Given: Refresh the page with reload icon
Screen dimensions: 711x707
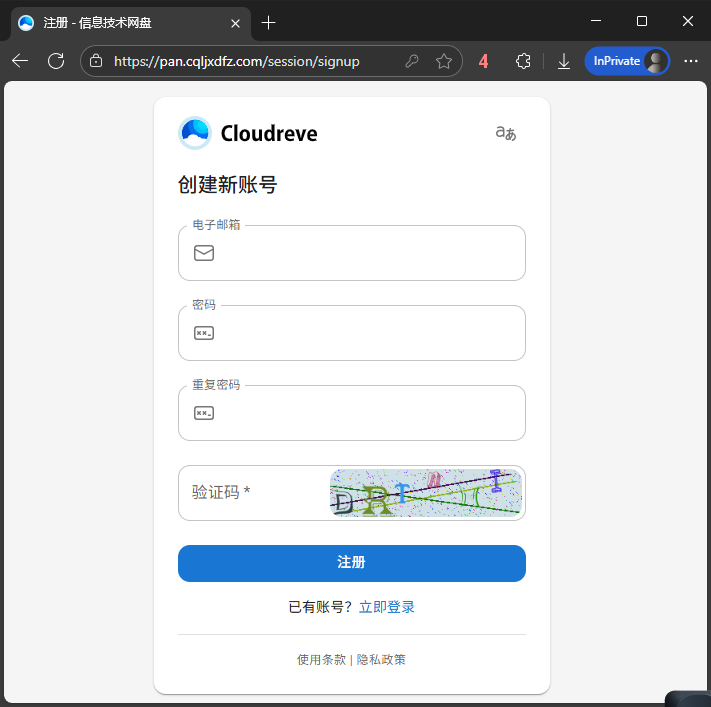Looking at the screenshot, I should click(x=56, y=61).
